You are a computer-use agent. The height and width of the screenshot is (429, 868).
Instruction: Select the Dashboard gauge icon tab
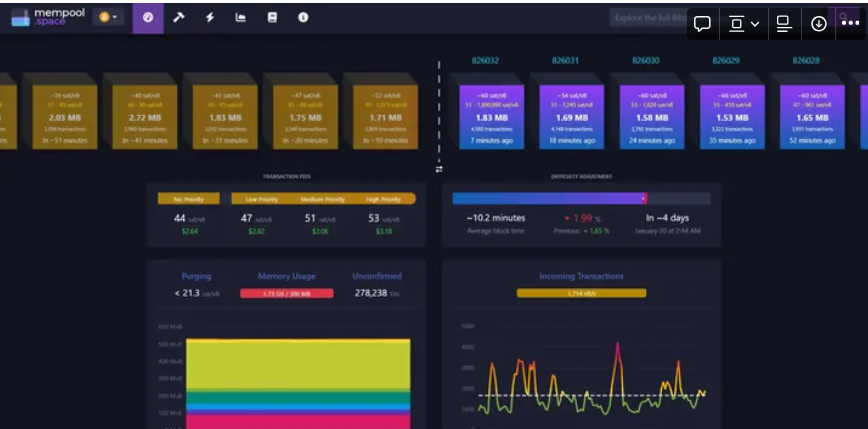[148, 17]
